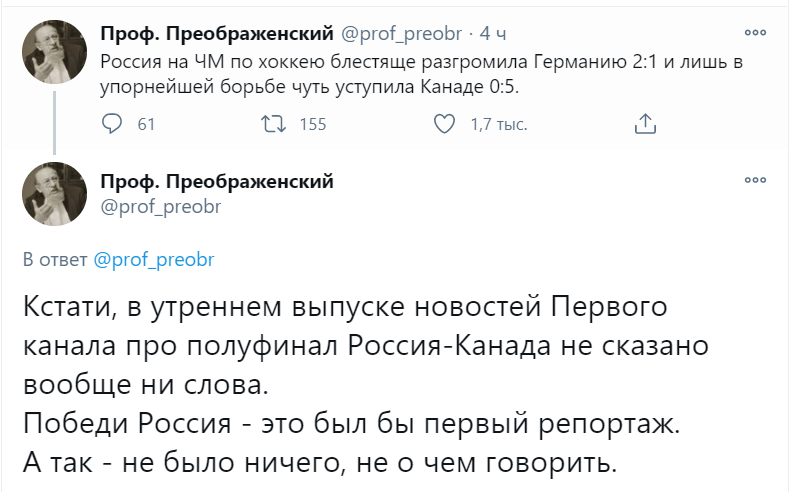Image resolution: width=790 pixels, height=492 pixels.
Task: Like the tweet with the heart icon
Action: tap(445, 124)
